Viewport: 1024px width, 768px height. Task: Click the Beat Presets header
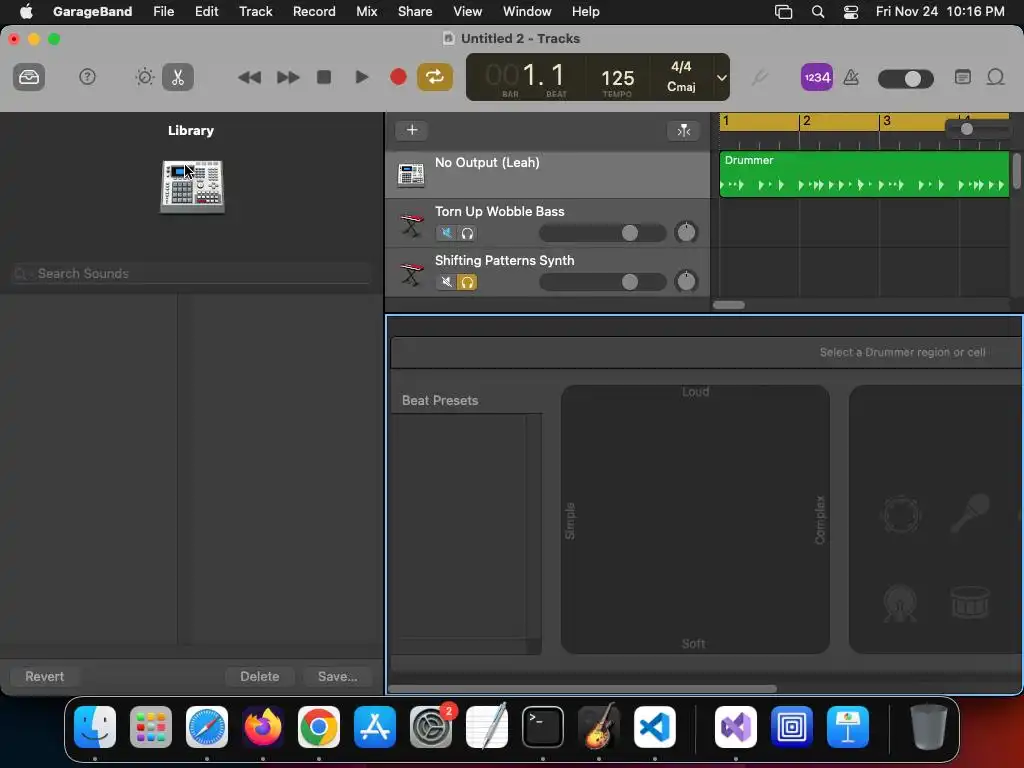tap(440, 400)
